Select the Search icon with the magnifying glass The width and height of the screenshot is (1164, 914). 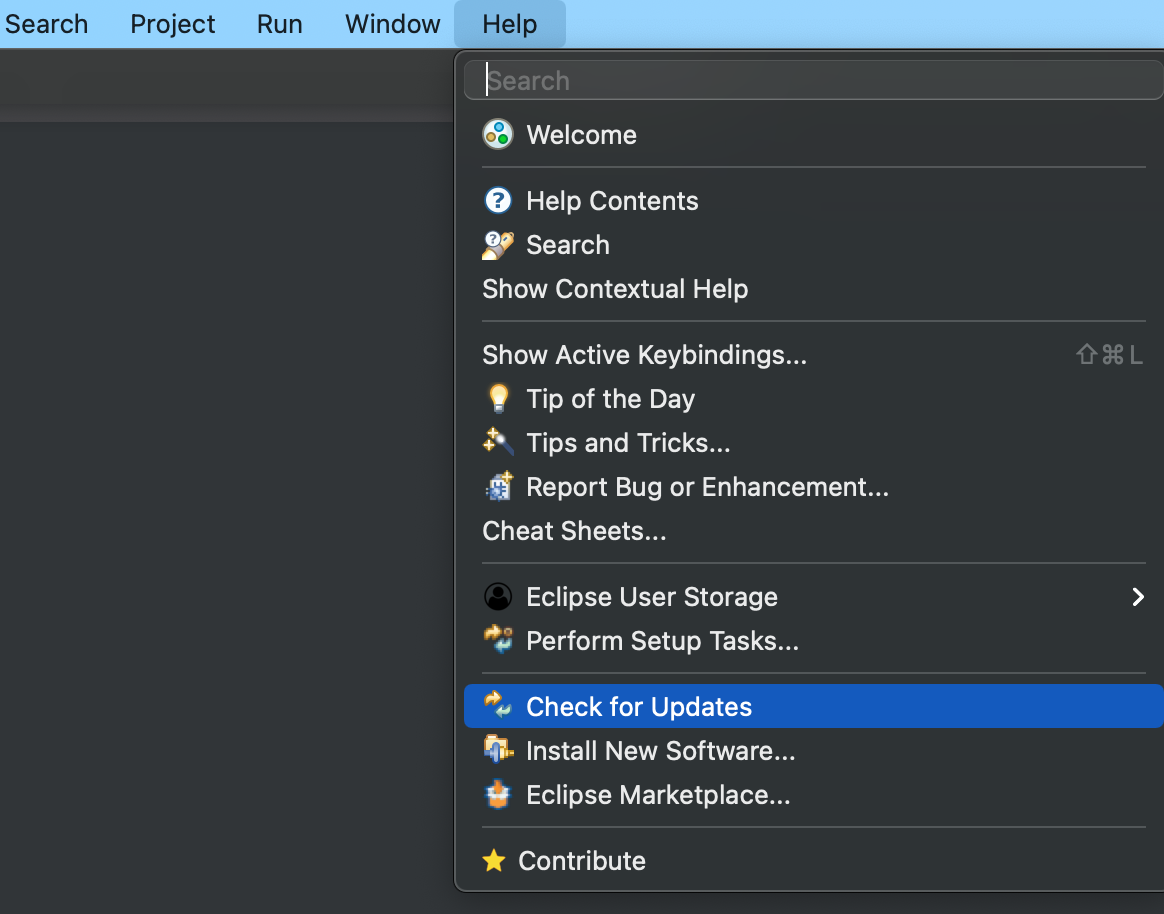coord(497,244)
